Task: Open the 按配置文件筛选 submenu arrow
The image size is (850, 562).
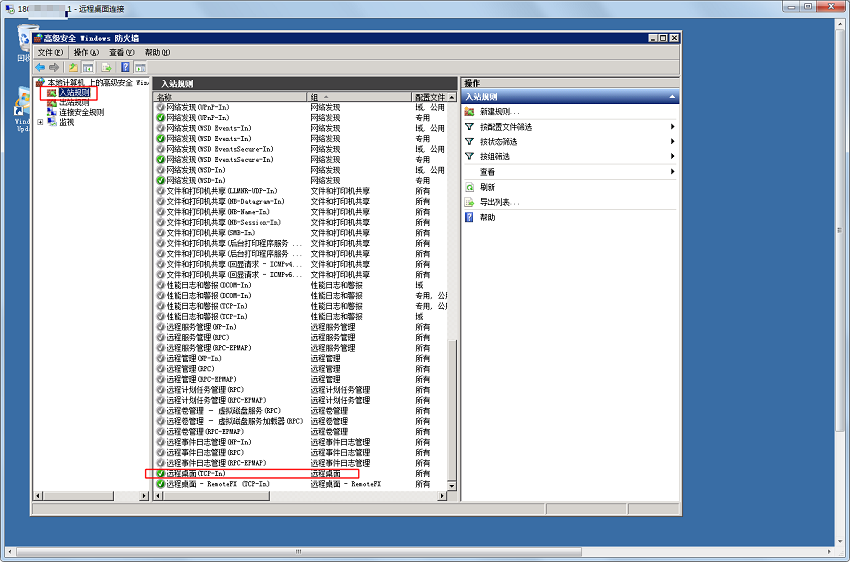Action: point(672,127)
